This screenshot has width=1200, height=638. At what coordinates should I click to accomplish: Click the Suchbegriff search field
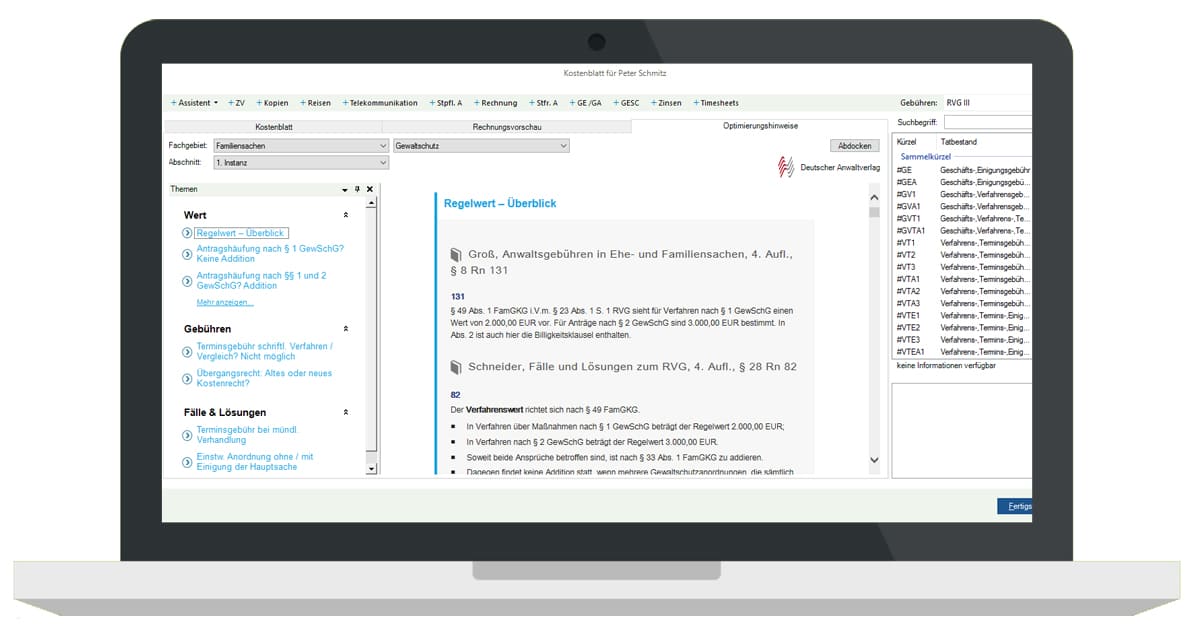coord(988,122)
